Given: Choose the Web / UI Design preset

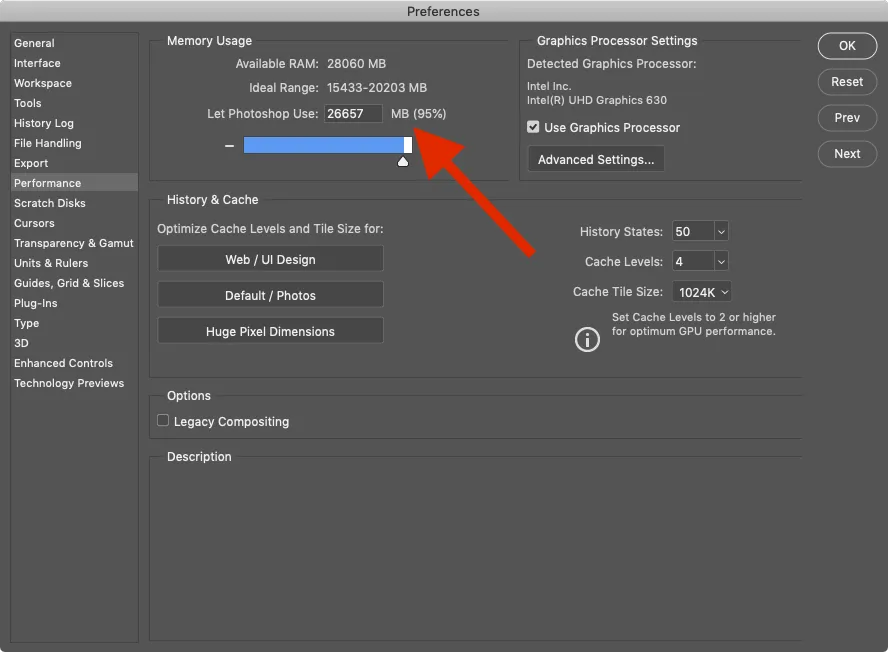Looking at the screenshot, I should click(x=270, y=260).
